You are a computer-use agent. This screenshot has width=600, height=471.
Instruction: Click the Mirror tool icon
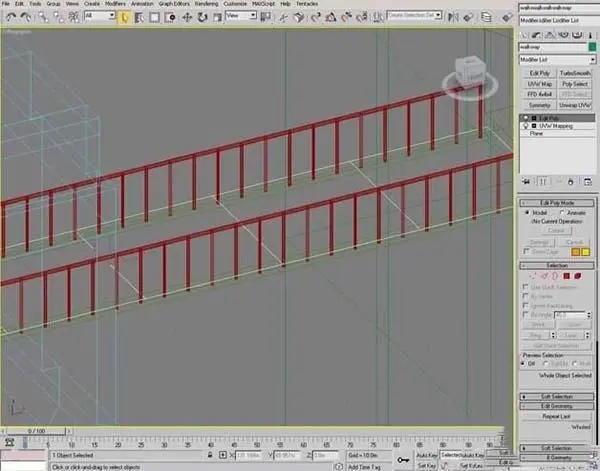coord(453,17)
